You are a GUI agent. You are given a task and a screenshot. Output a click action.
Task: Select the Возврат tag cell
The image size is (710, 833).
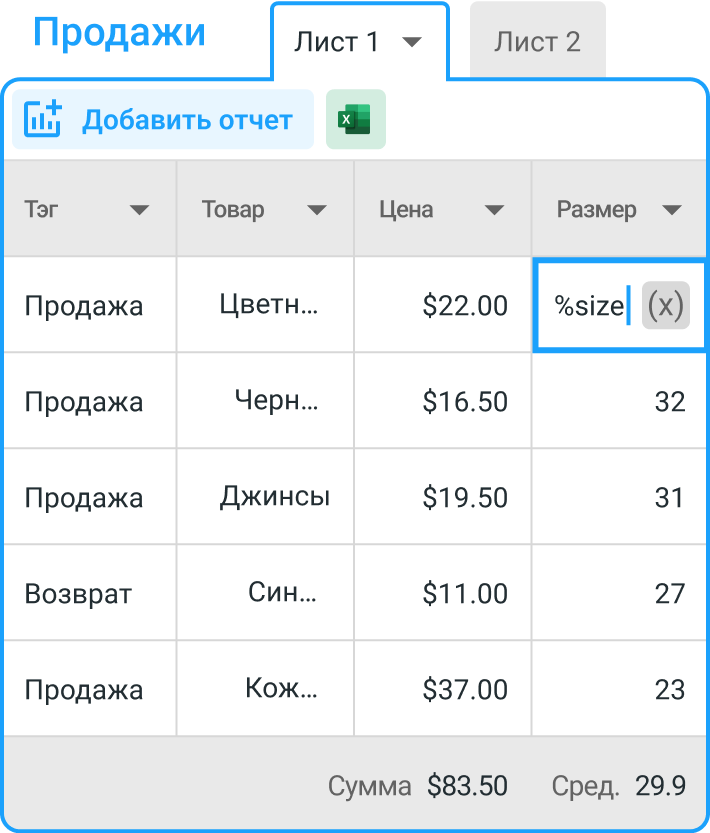[90, 592]
